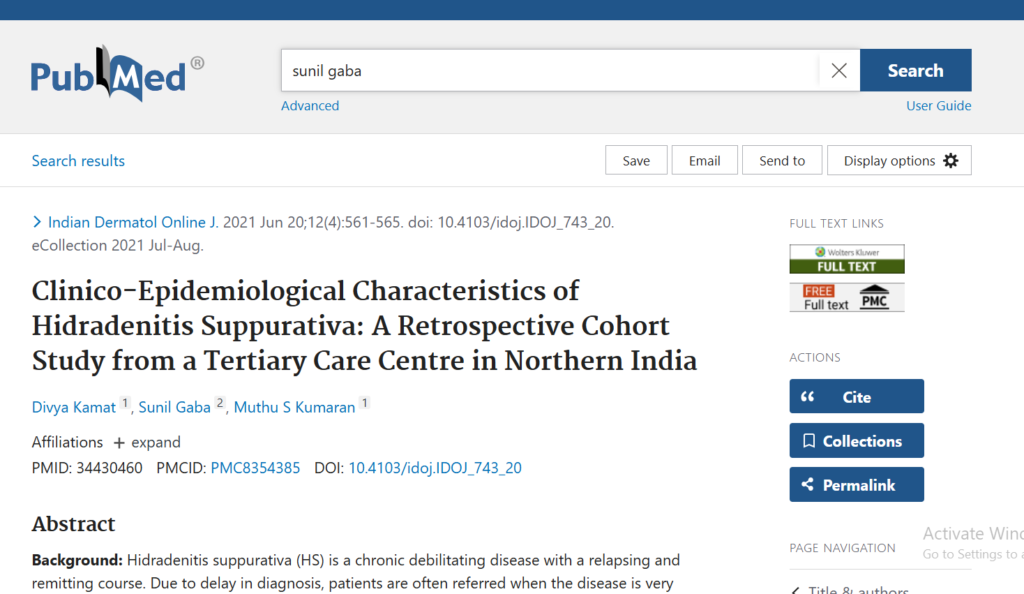This screenshot has width=1024, height=594.
Task: Email this citation
Action: 704,161
